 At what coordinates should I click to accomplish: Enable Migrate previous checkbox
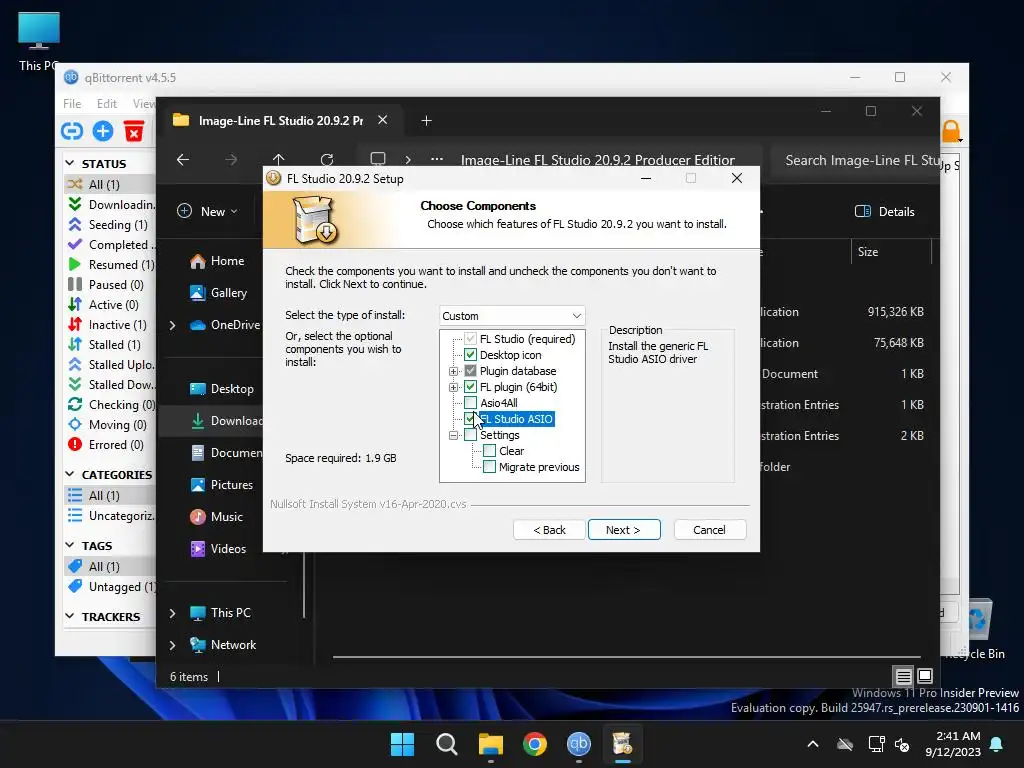coord(489,467)
